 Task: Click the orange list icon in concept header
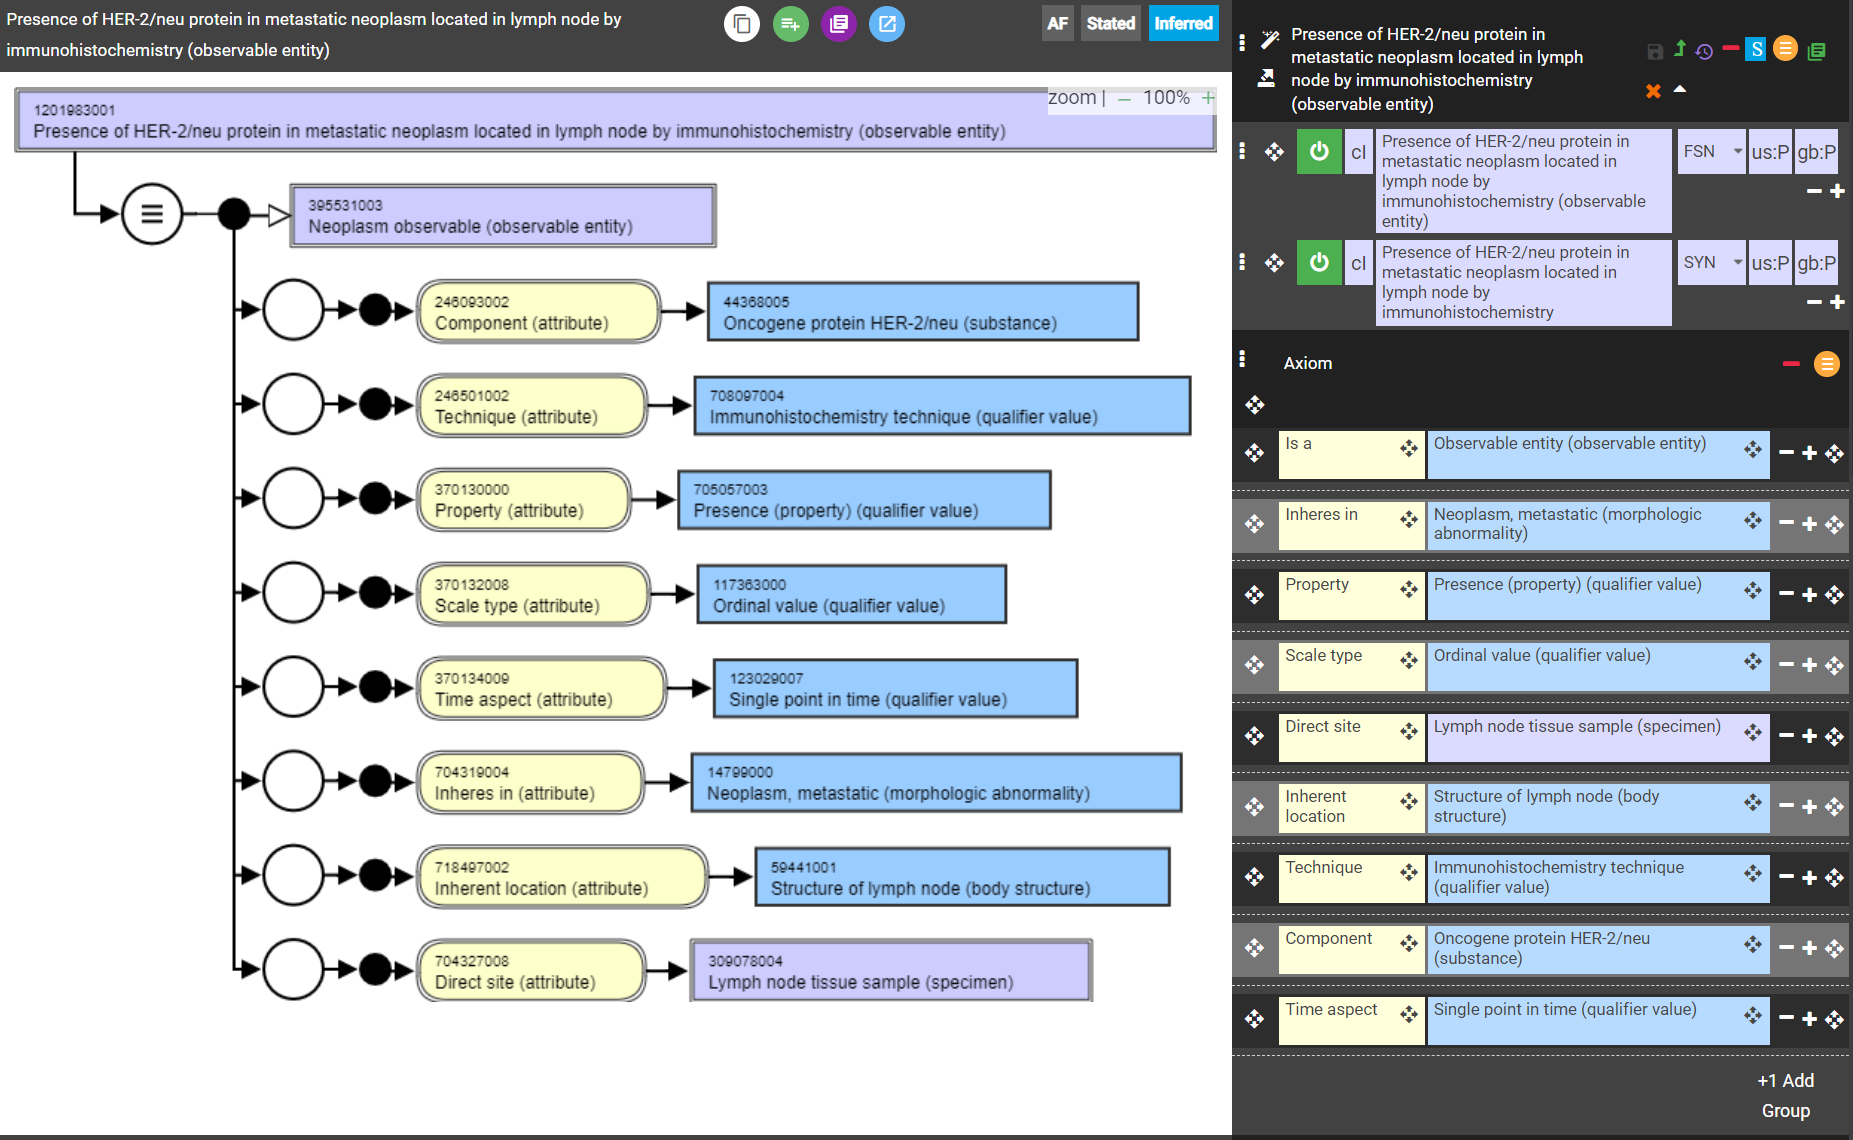pyautogui.click(x=1785, y=48)
